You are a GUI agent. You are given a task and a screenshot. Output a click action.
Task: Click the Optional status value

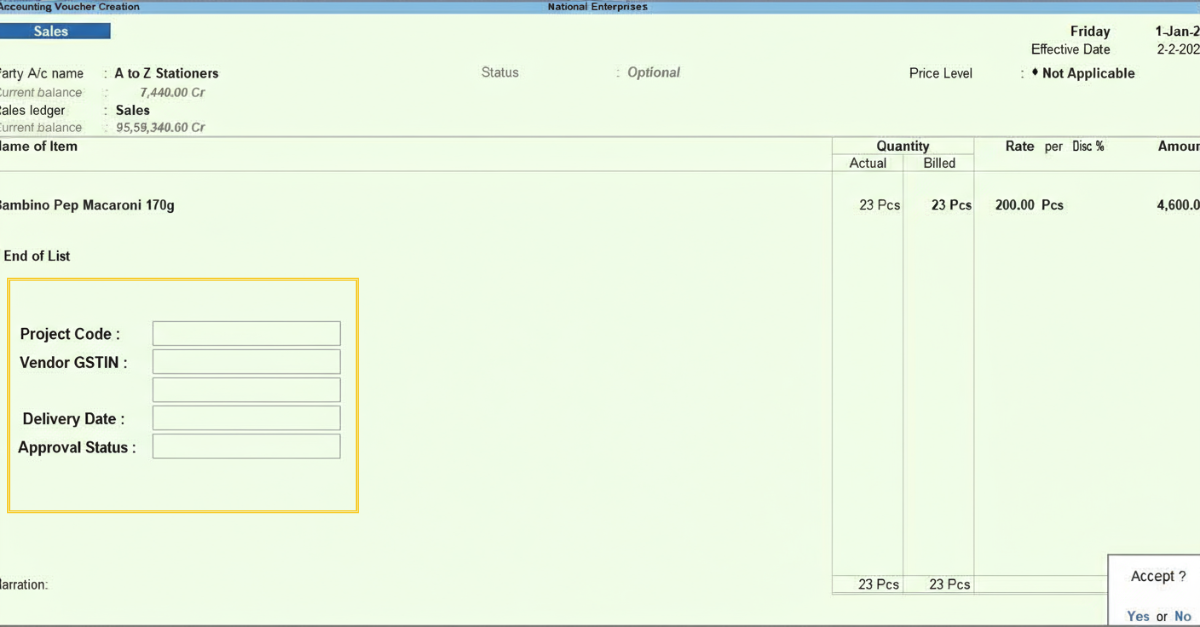653,73
